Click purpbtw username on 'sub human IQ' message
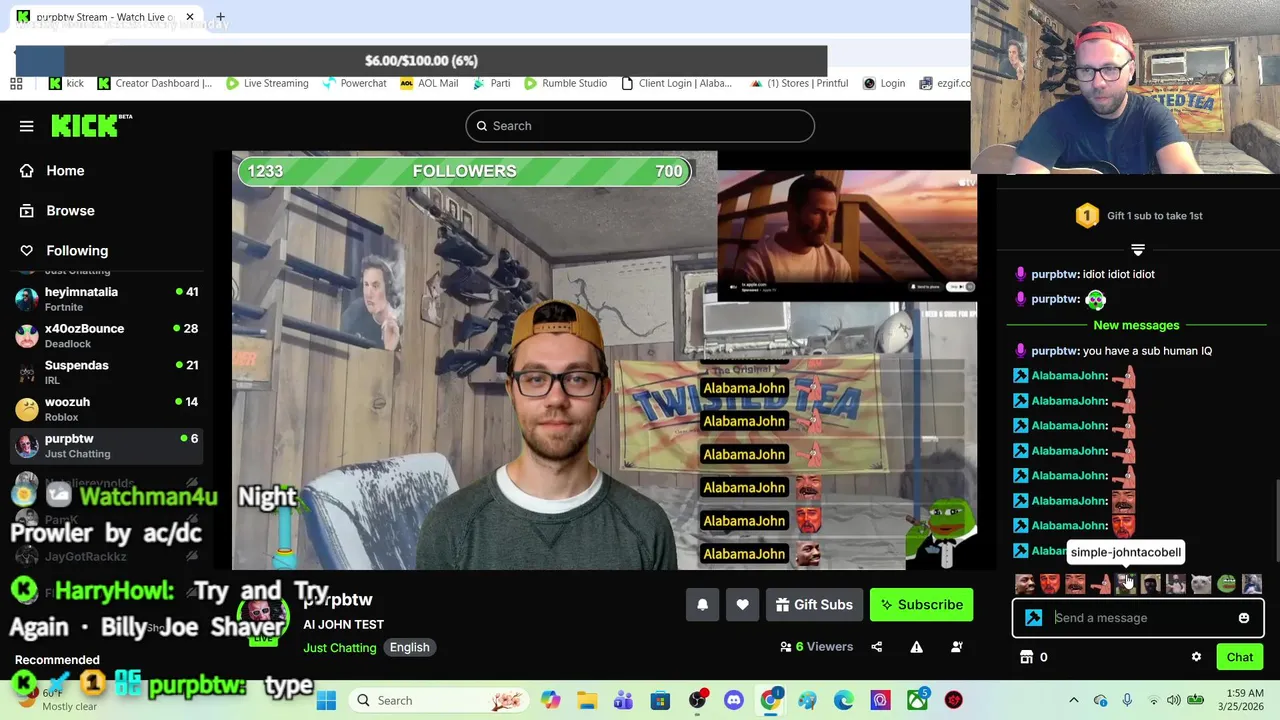This screenshot has height=720, width=1280. coord(1054,351)
